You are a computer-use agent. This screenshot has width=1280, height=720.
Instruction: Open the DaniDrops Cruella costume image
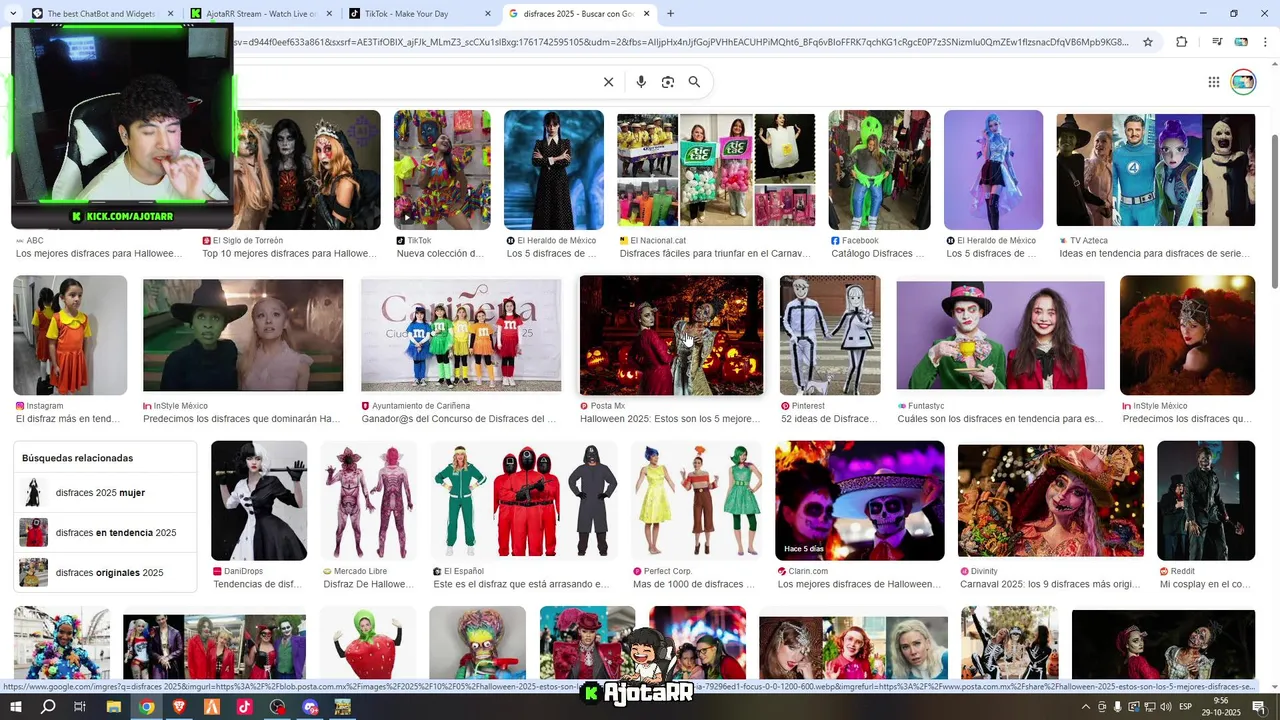coord(259,500)
